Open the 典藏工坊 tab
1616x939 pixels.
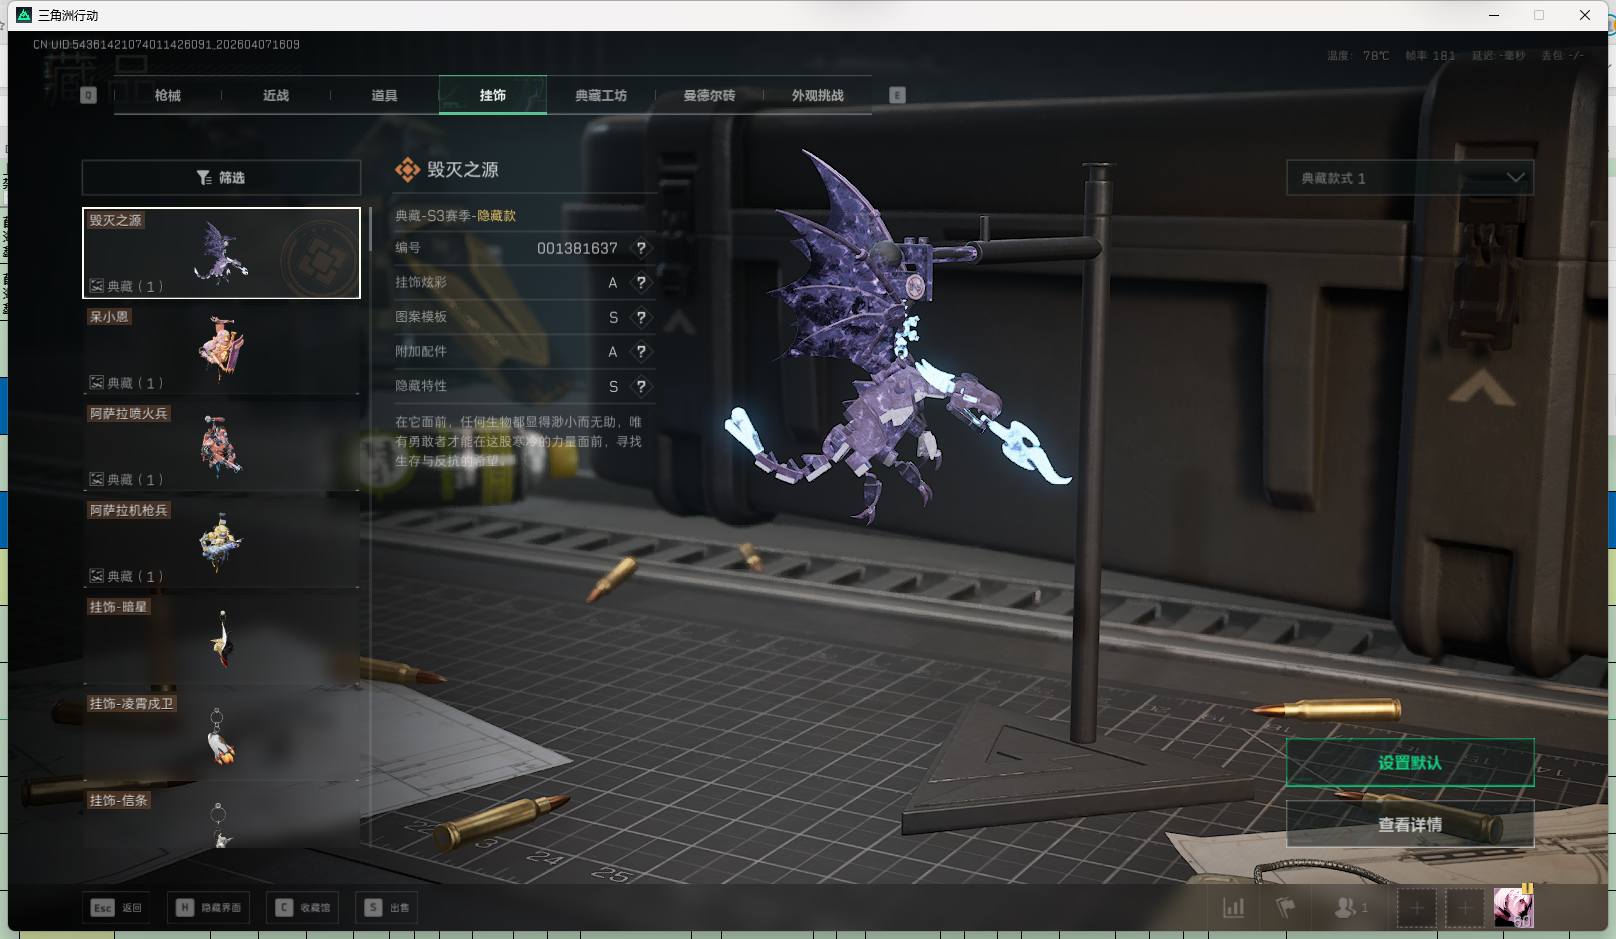pos(601,96)
